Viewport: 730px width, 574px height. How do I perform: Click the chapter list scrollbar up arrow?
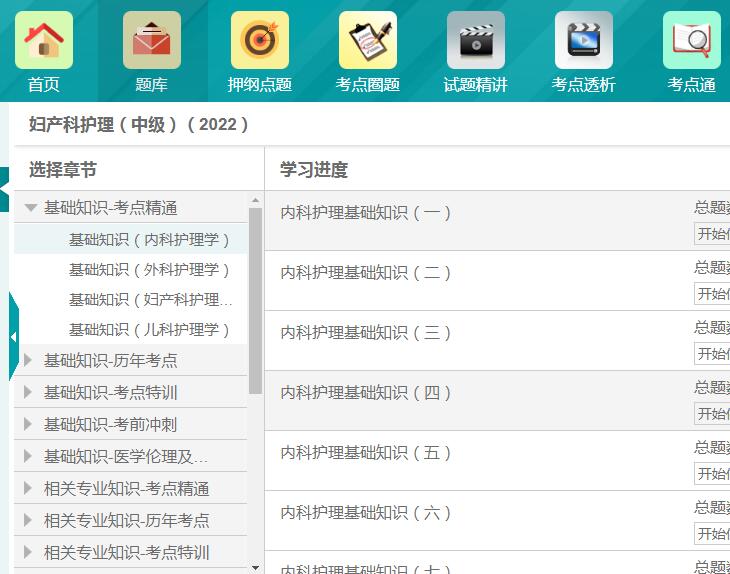click(x=255, y=200)
